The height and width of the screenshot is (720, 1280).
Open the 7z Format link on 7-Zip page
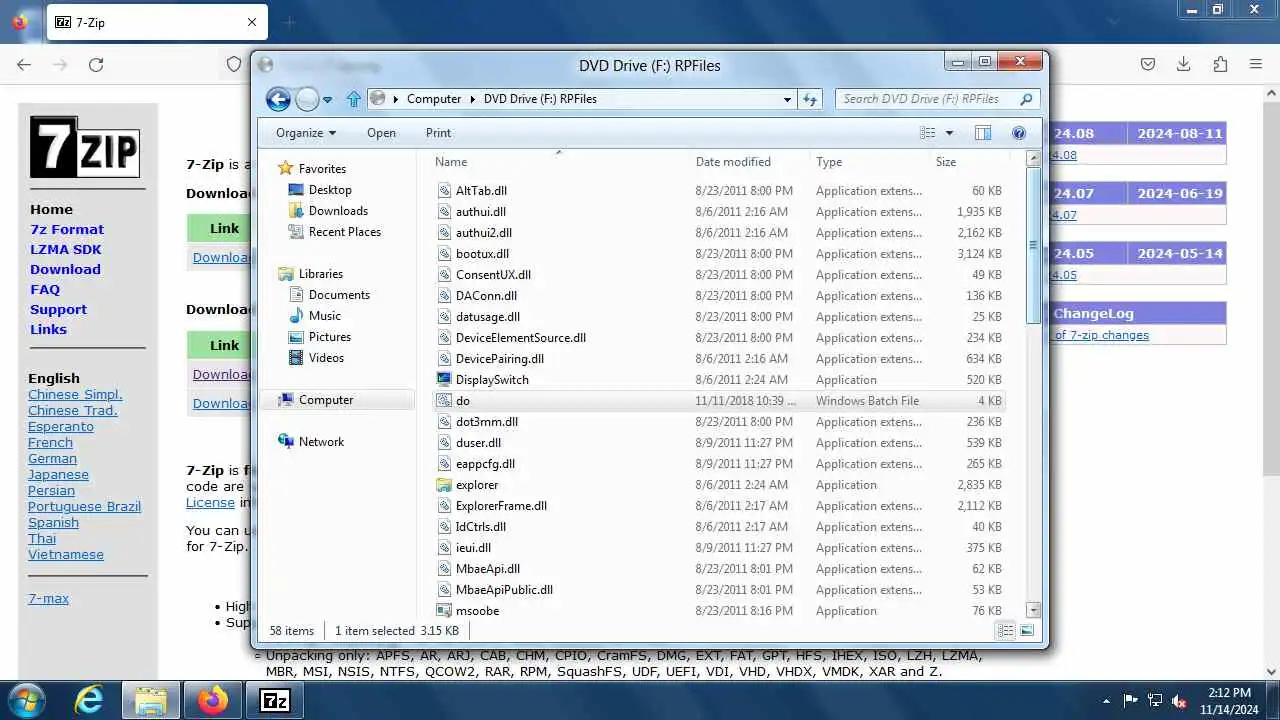pyautogui.click(x=67, y=229)
